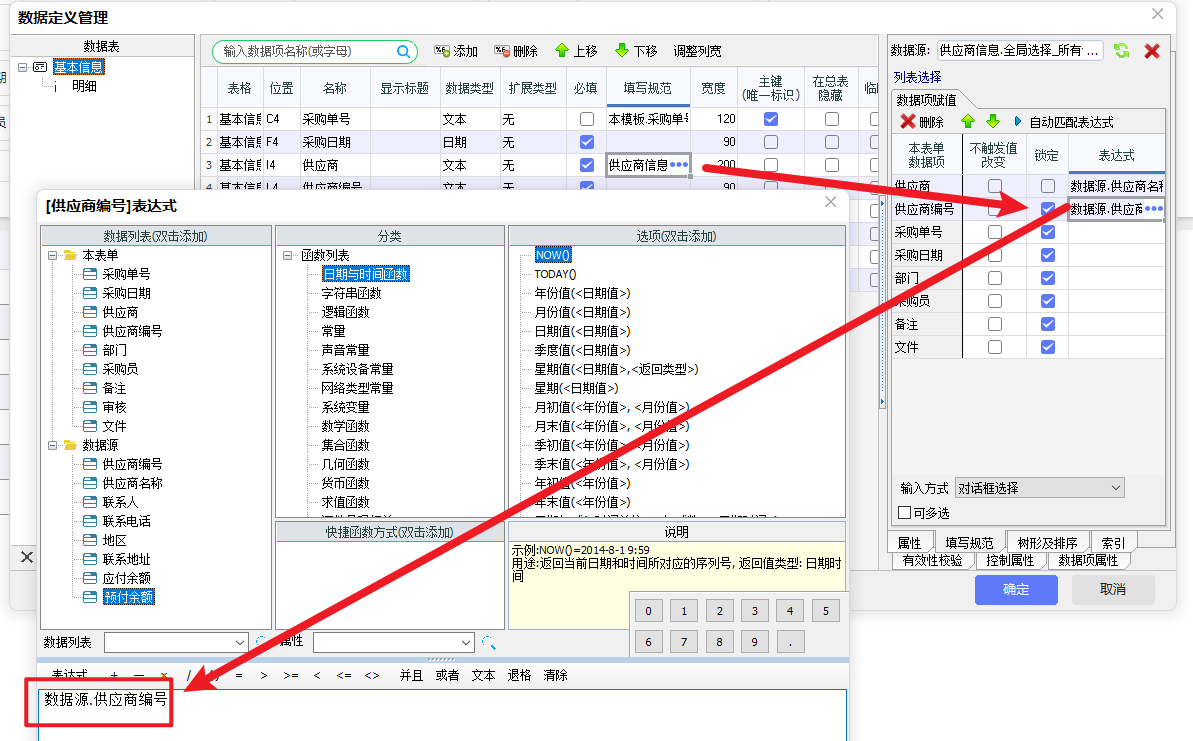The image size is (1193, 741).
Task: Select 联系电话 under 数据源 tree
Action: click(x=126, y=521)
